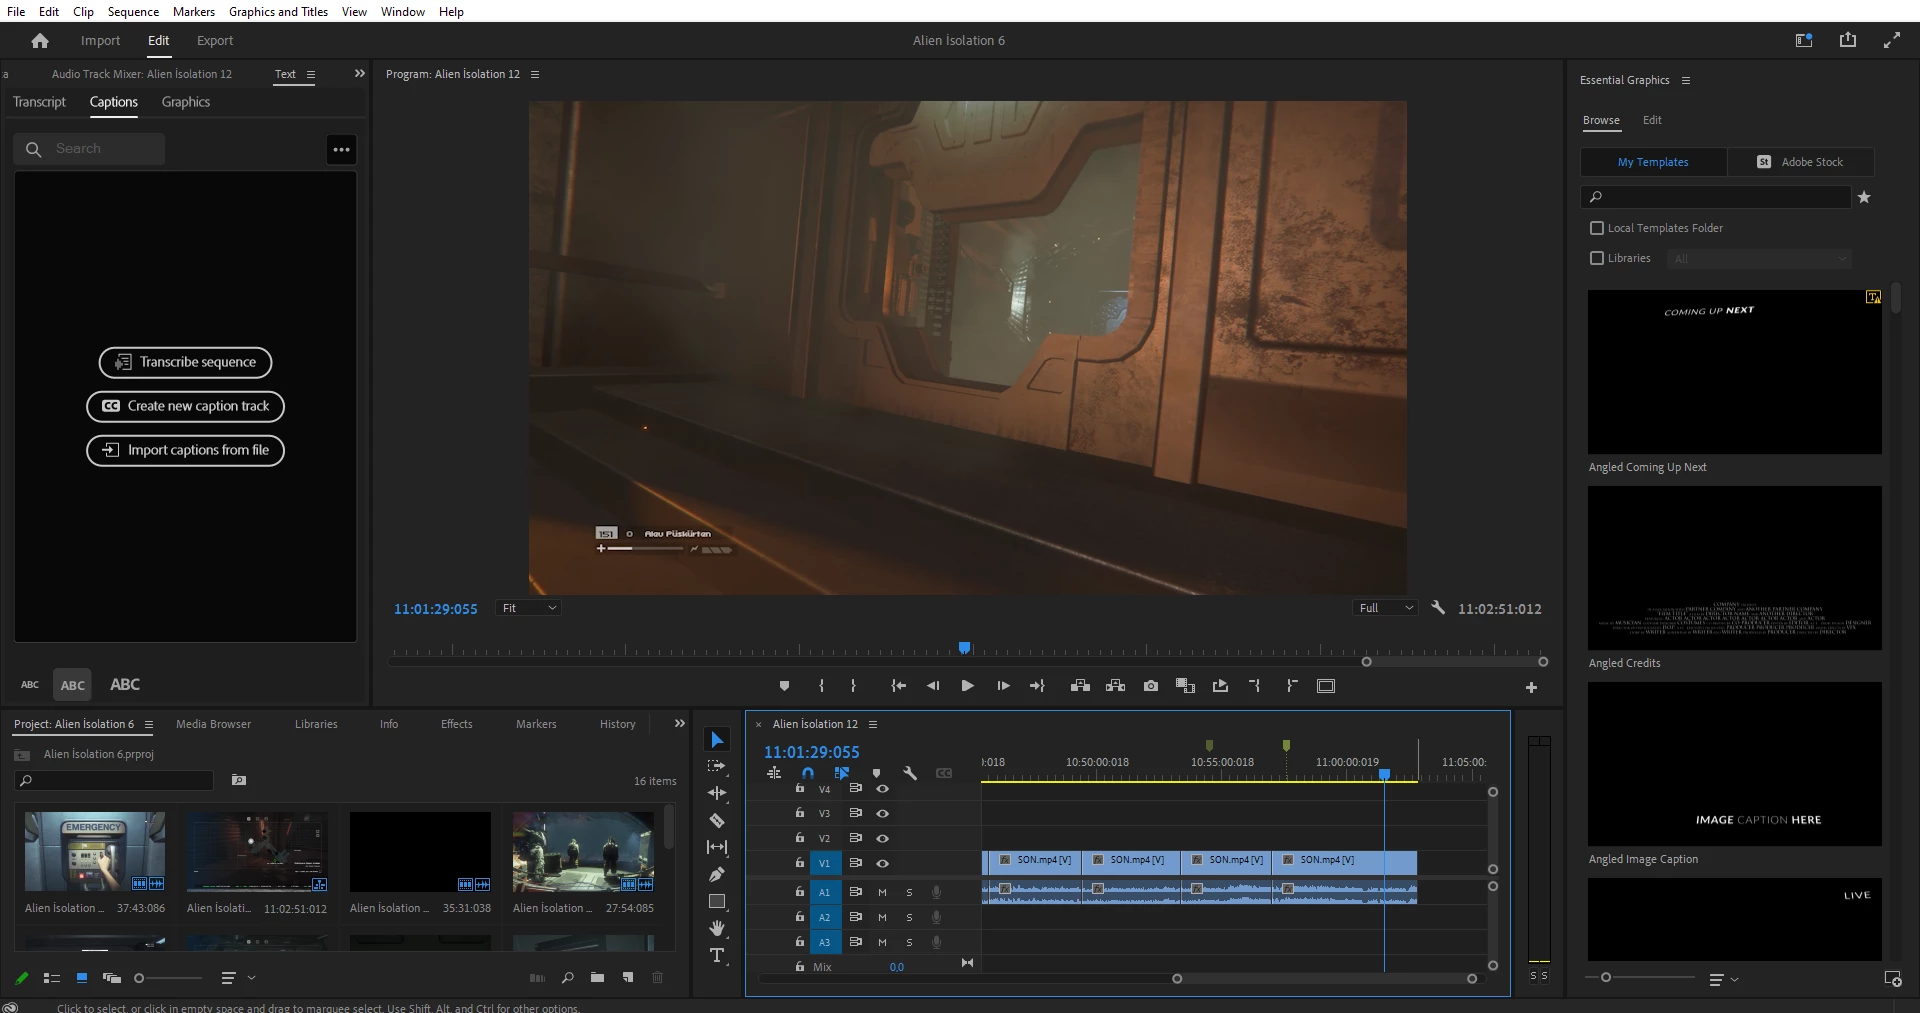Click the Extract button in Program monitor
This screenshot has height=1013, width=1920.
coord(1116,686)
